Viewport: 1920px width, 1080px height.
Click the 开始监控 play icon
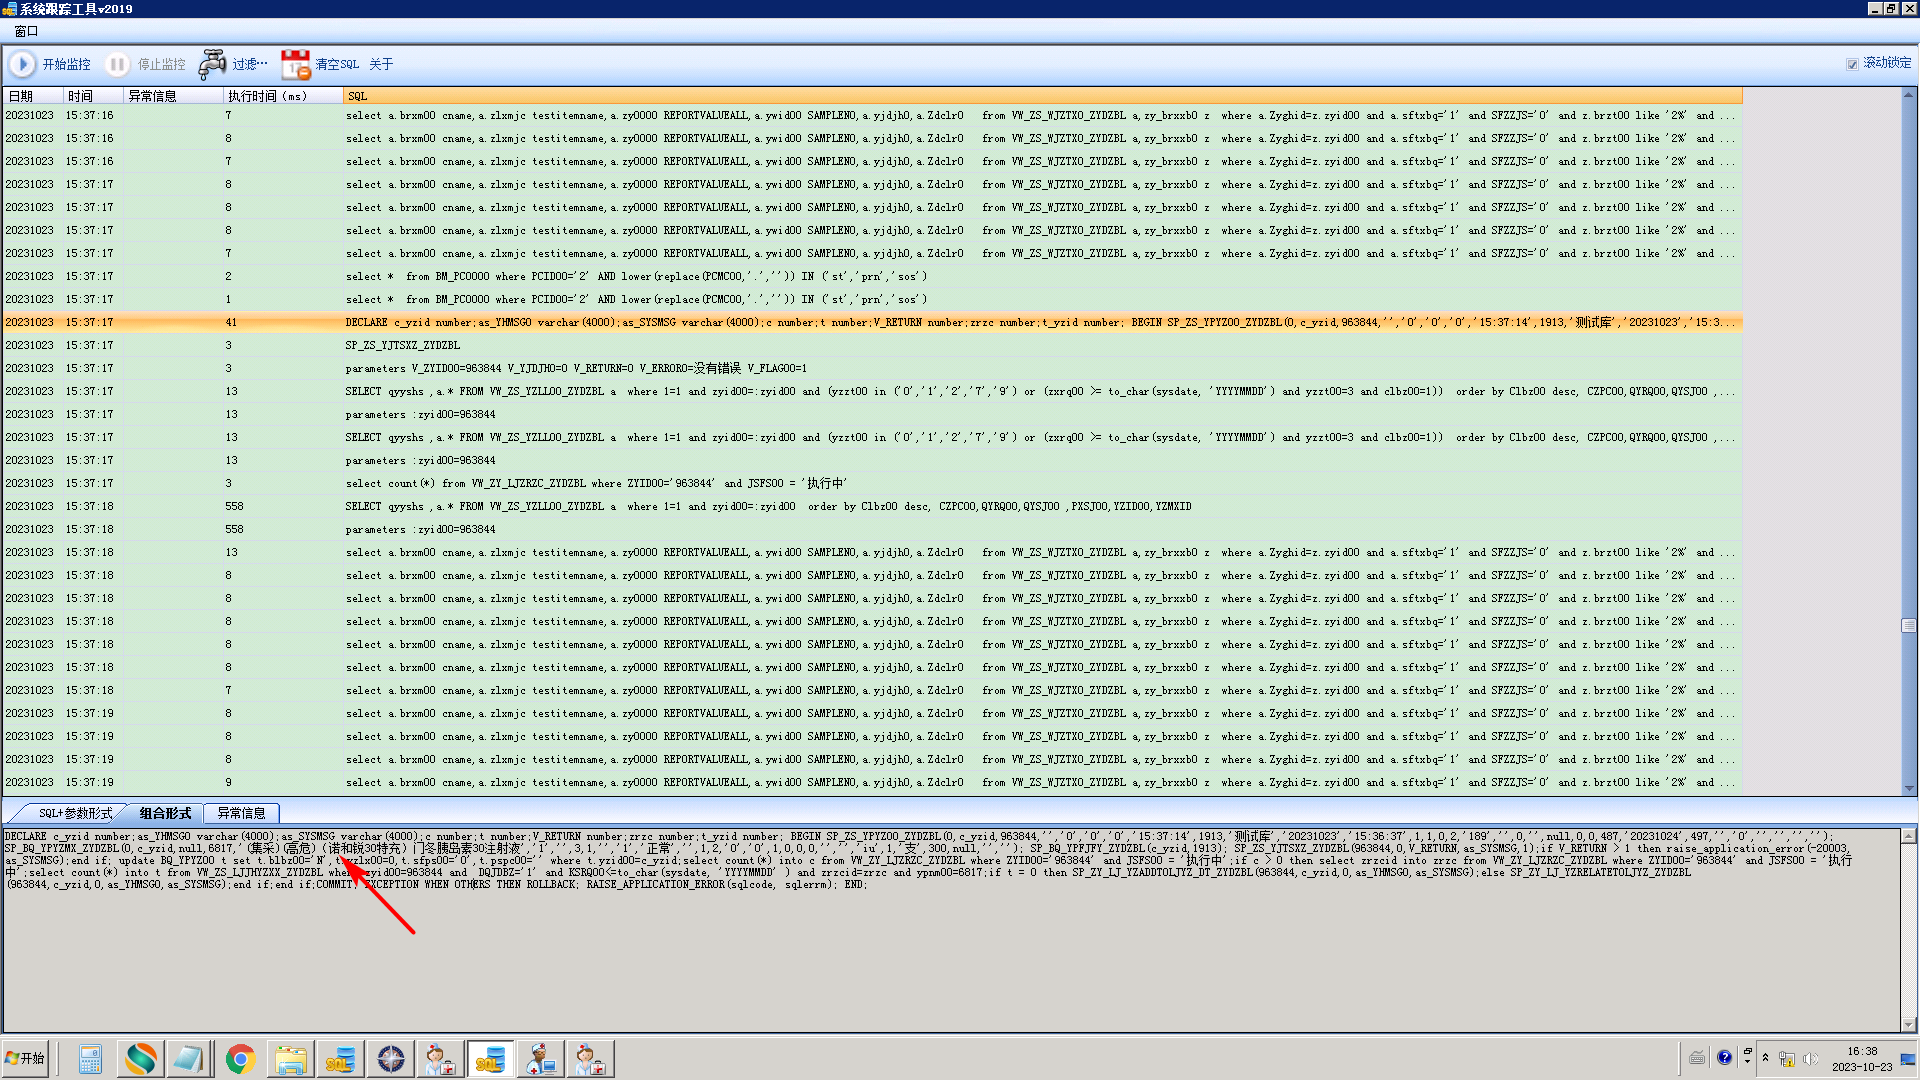point(22,64)
